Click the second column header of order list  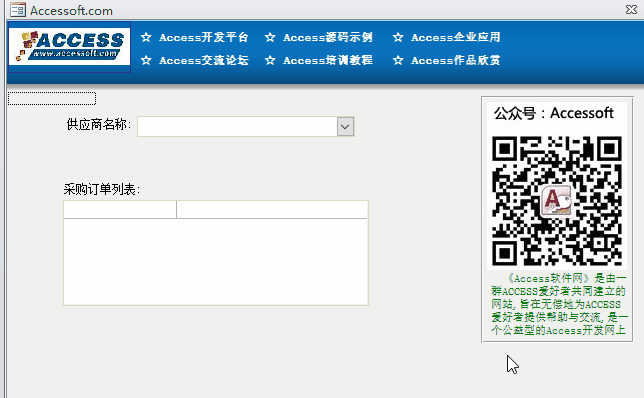(x=272, y=209)
